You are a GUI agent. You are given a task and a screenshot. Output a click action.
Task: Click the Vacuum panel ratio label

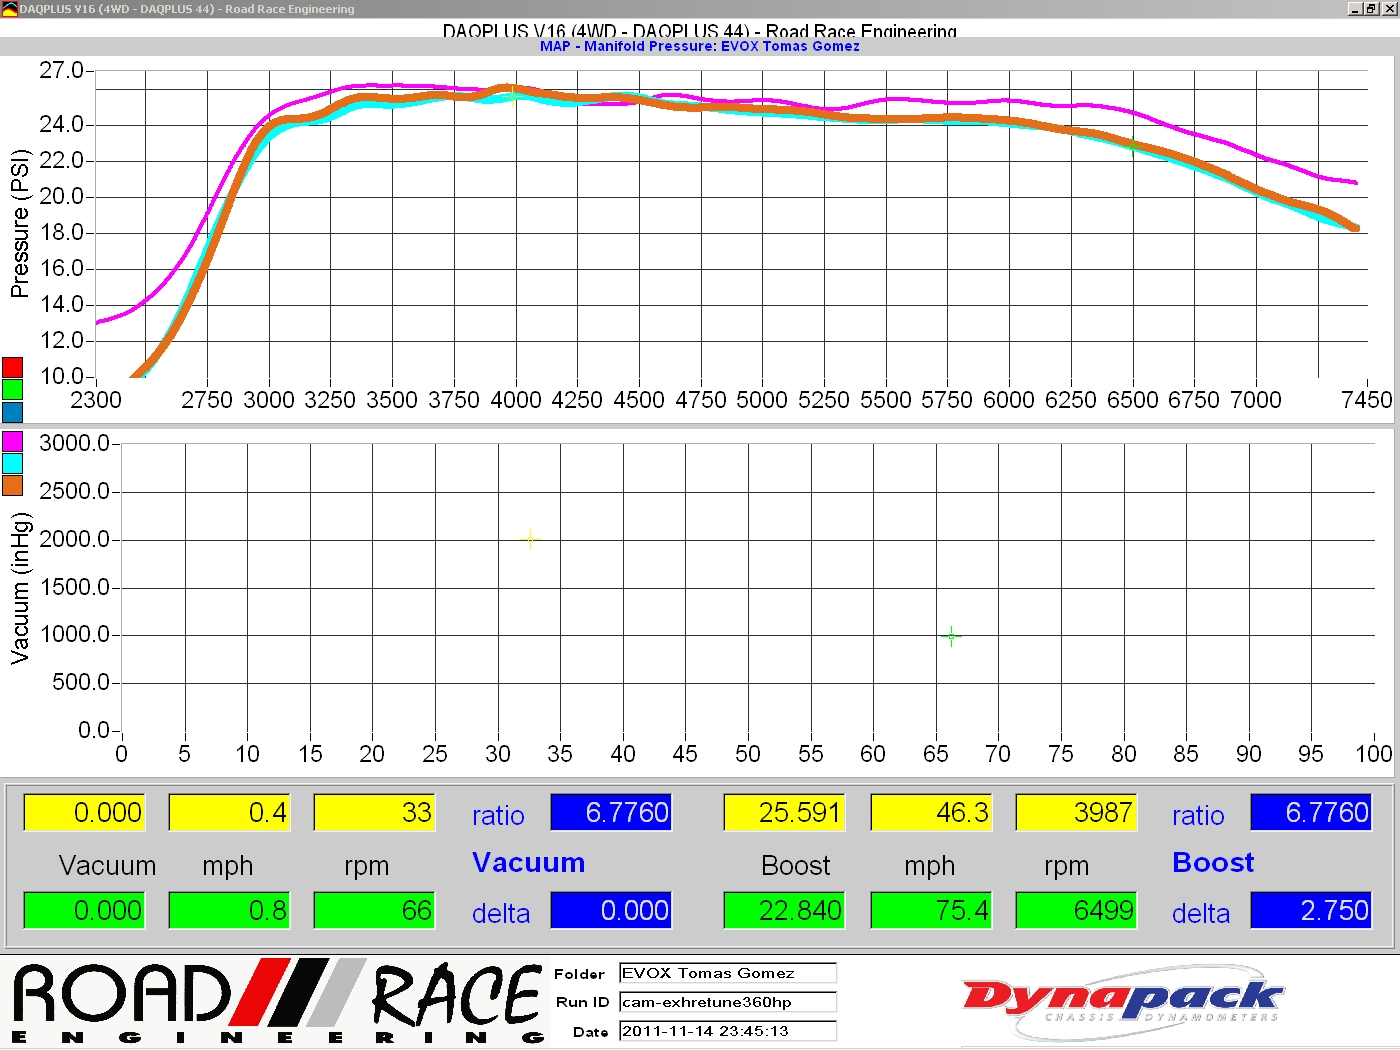coord(498,816)
